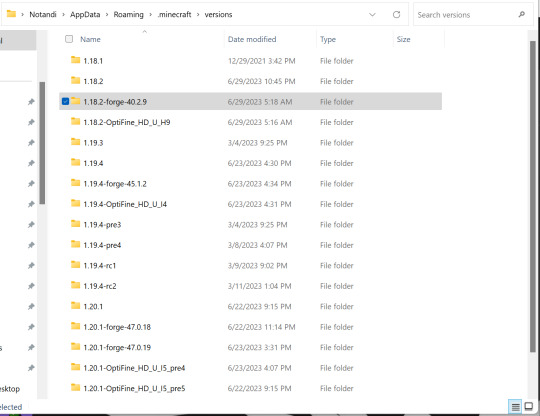Navigate to AppData breadcrumb
The height and width of the screenshot is (416, 540).
85,14
